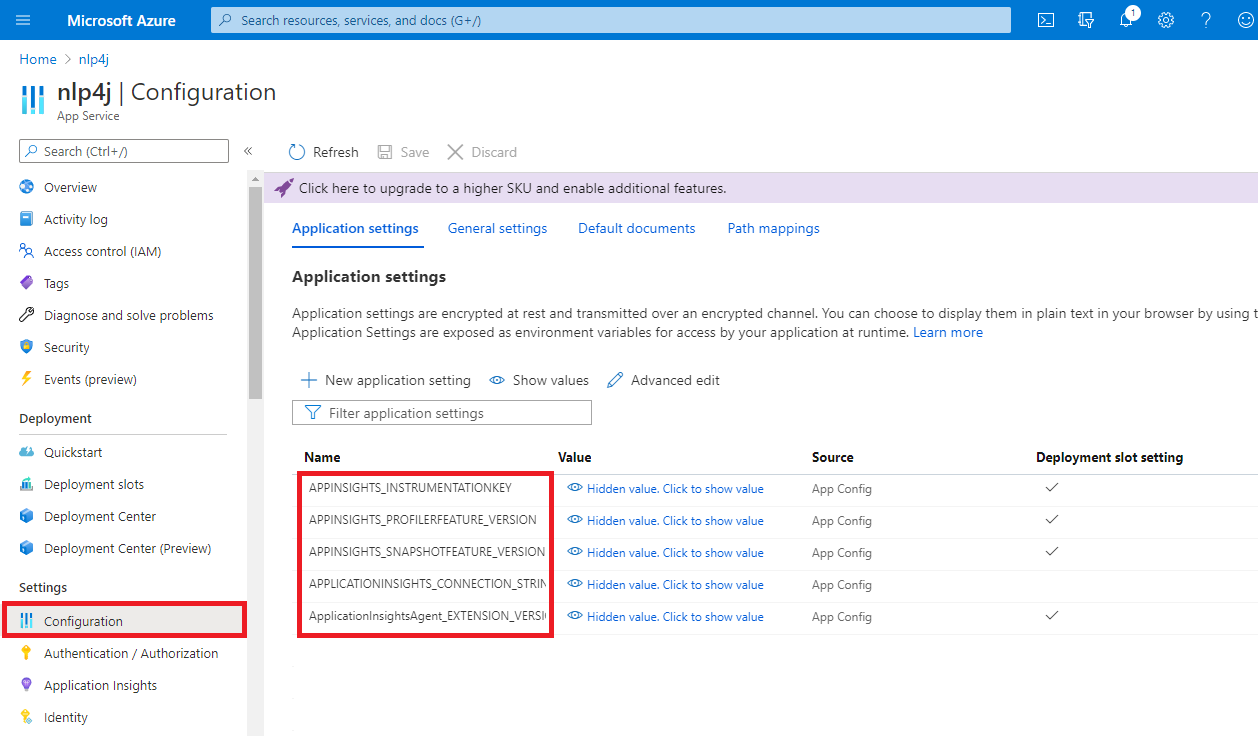Toggle Show values for application settings

point(538,380)
